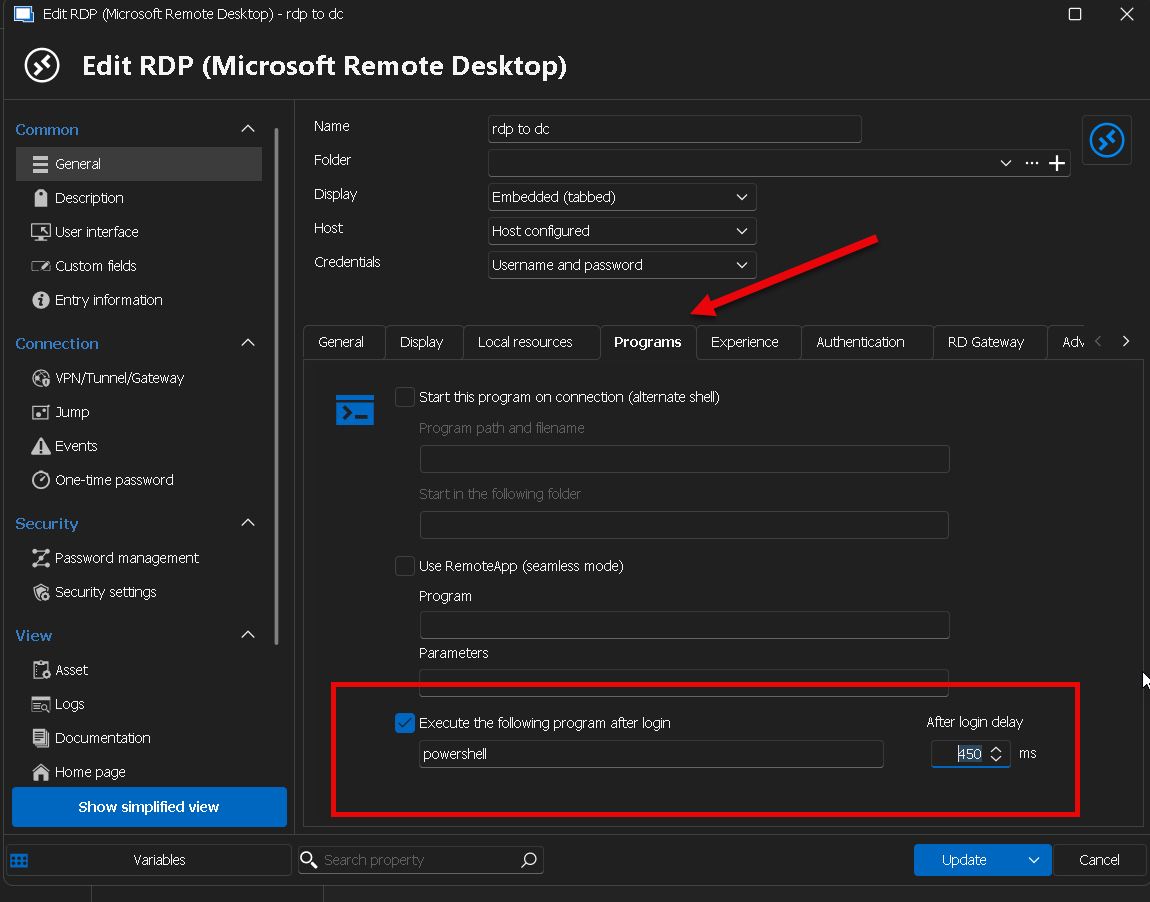Open One-time password clock icon
Image resolution: width=1150 pixels, height=902 pixels.
(40, 480)
